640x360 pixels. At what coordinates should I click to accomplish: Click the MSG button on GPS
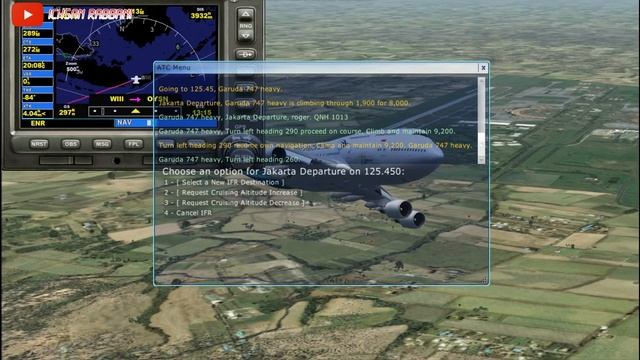[x=102, y=144]
